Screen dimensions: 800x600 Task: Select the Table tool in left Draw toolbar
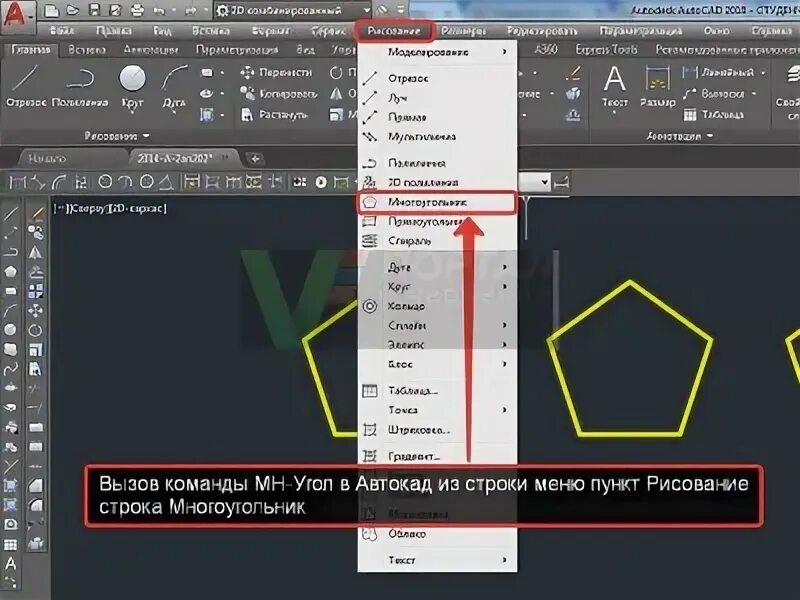click(11, 544)
